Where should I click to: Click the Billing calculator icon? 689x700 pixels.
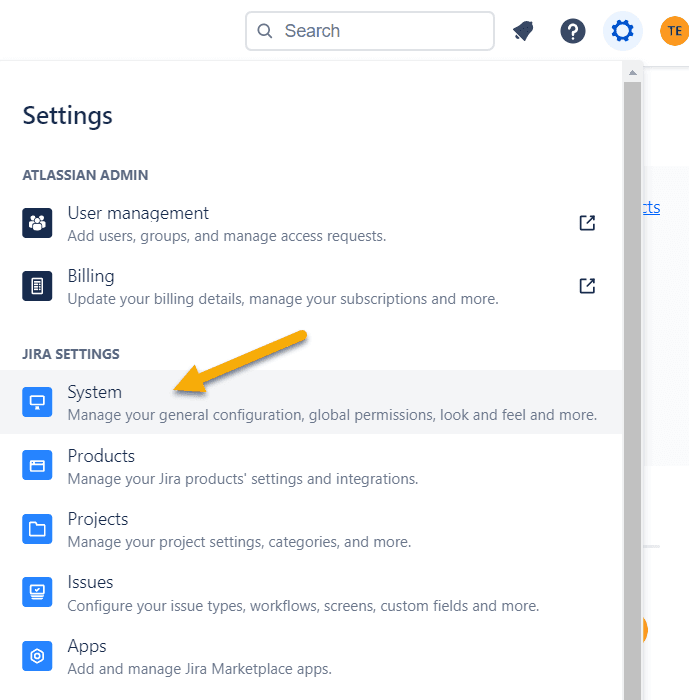tap(37, 286)
